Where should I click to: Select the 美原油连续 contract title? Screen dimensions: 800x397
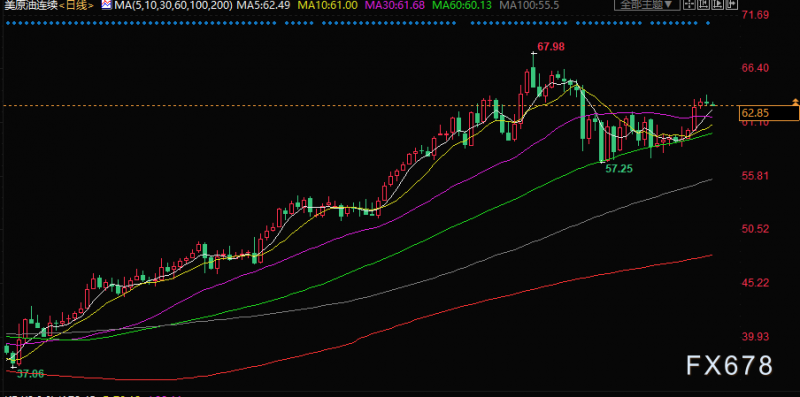click(x=31, y=6)
